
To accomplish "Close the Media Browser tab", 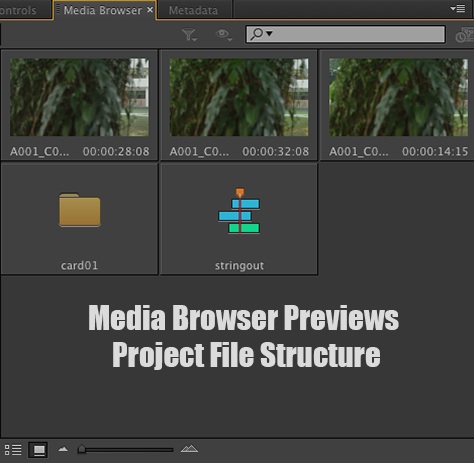I will point(150,10).
